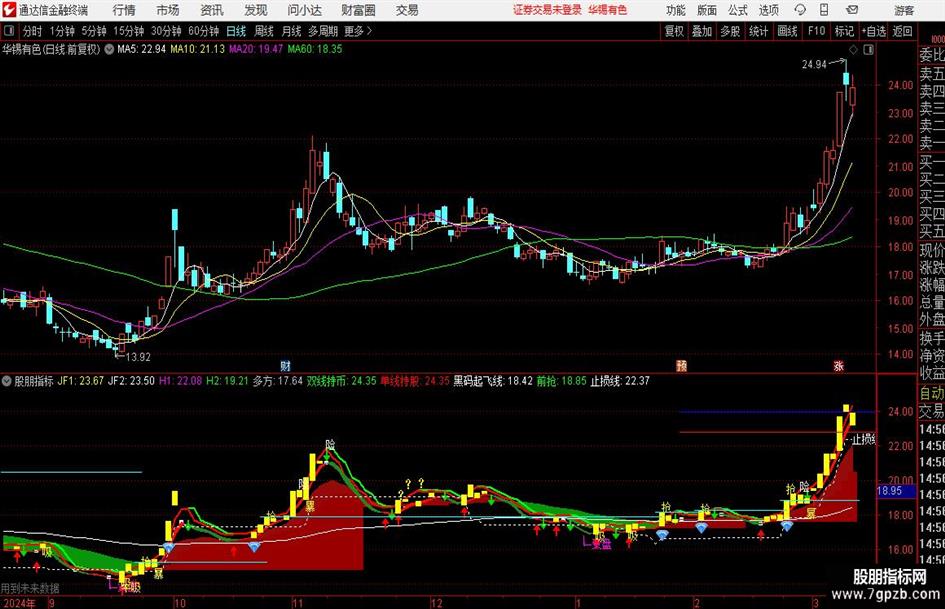This screenshot has height=609, width=945.
Task: Open the 发现 menu
Action: pyautogui.click(x=256, y=10)
